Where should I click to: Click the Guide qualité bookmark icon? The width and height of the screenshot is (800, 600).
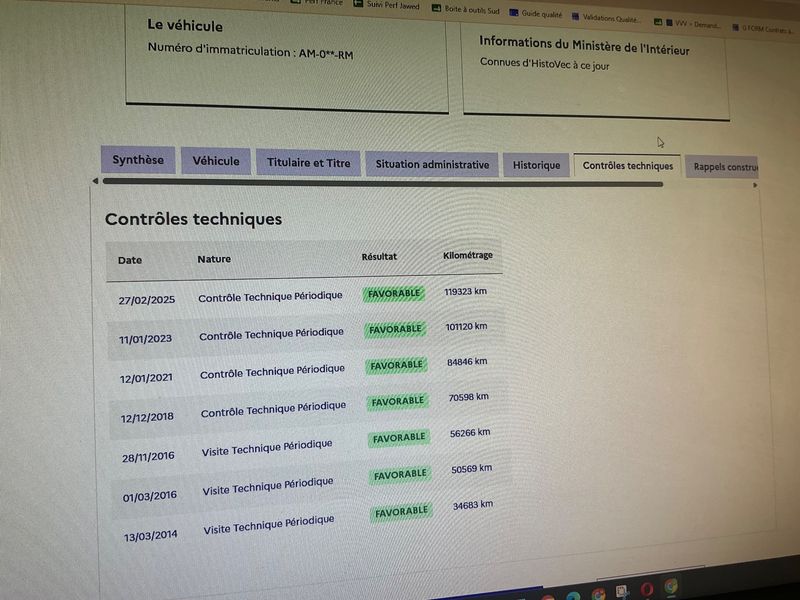click(x=514, y=13)
